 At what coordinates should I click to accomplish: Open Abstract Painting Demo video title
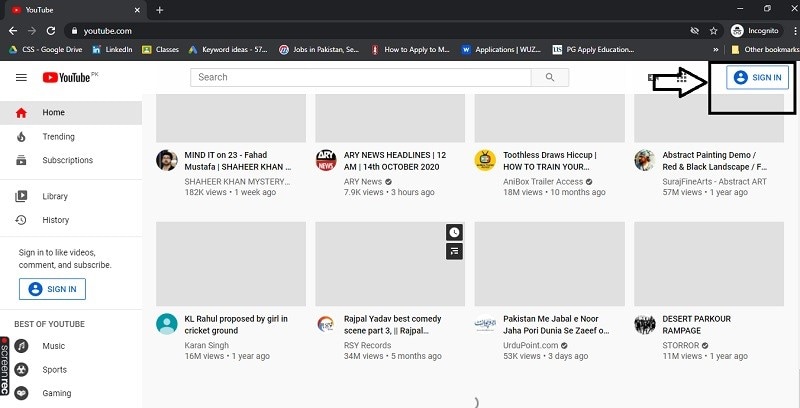pos(714,161)
